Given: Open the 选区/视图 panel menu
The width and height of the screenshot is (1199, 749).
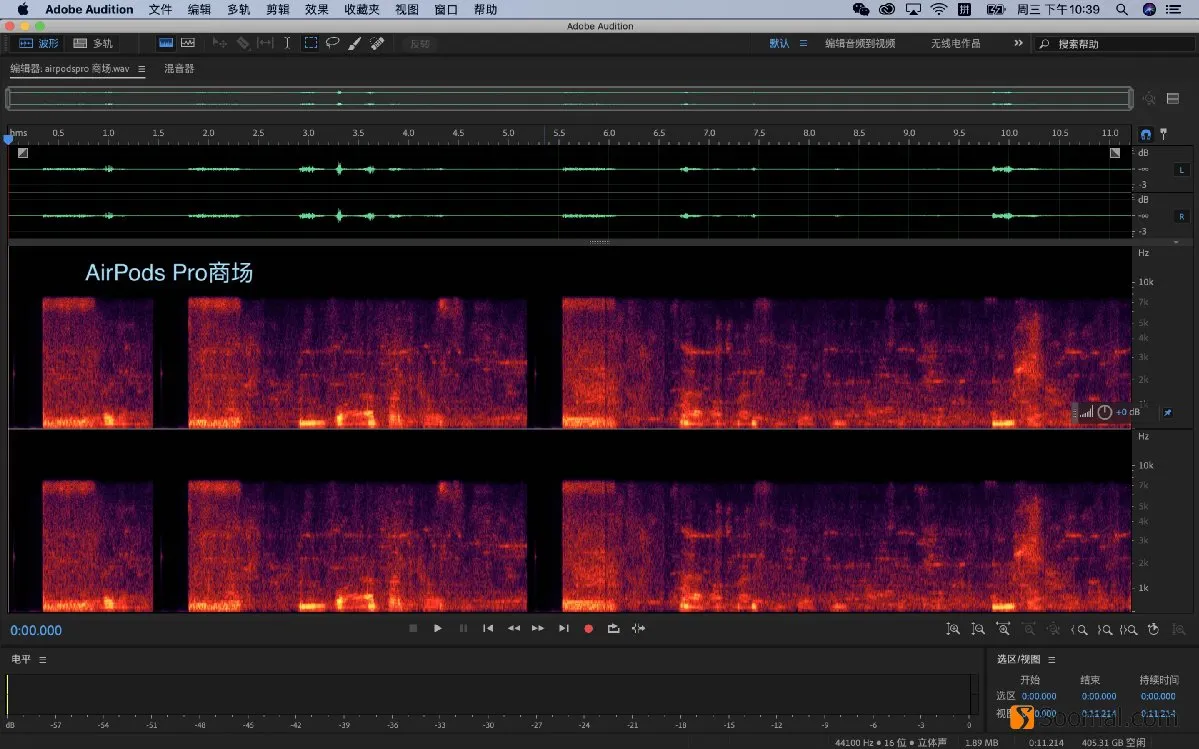Looking at the screenshot, I should click(x=1051, y=660).
